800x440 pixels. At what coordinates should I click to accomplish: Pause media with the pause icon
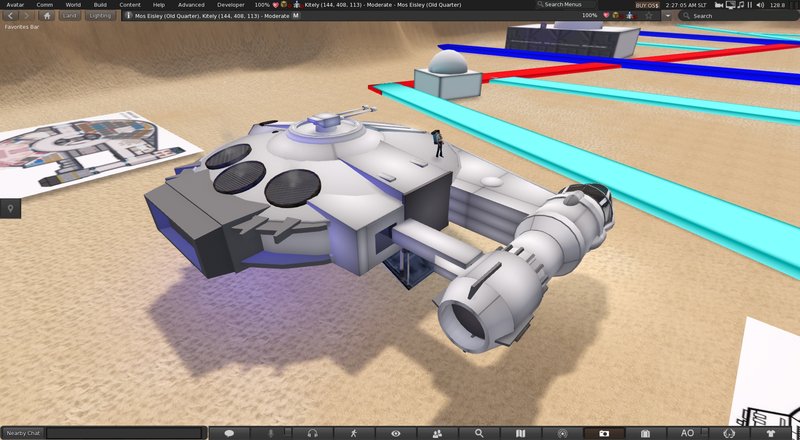click(x=750, y=5)
